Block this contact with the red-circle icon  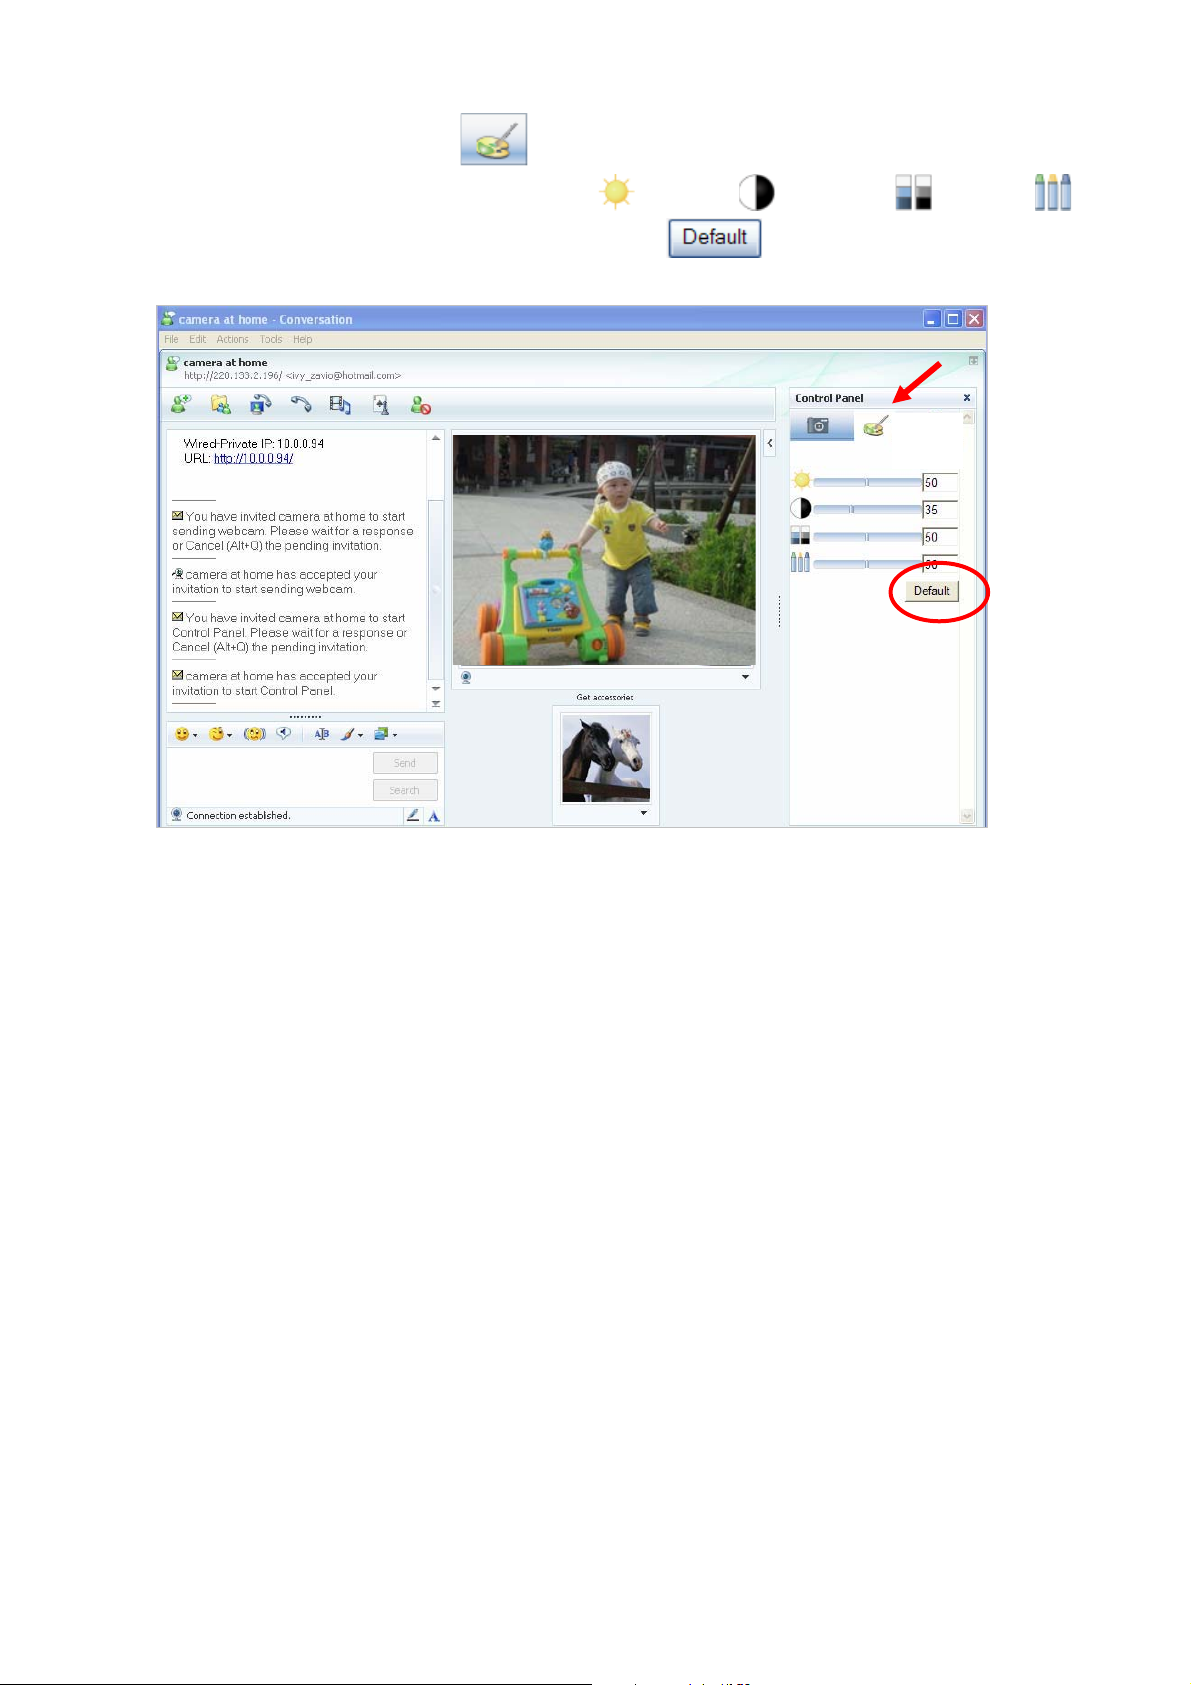(x=421, y=404)
